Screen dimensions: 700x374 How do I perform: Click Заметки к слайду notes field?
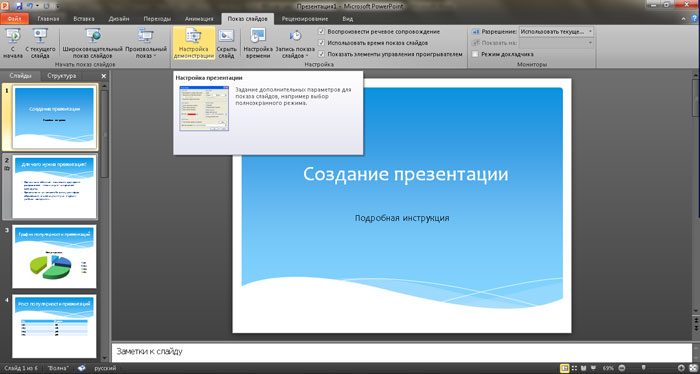tap(401, 352)
